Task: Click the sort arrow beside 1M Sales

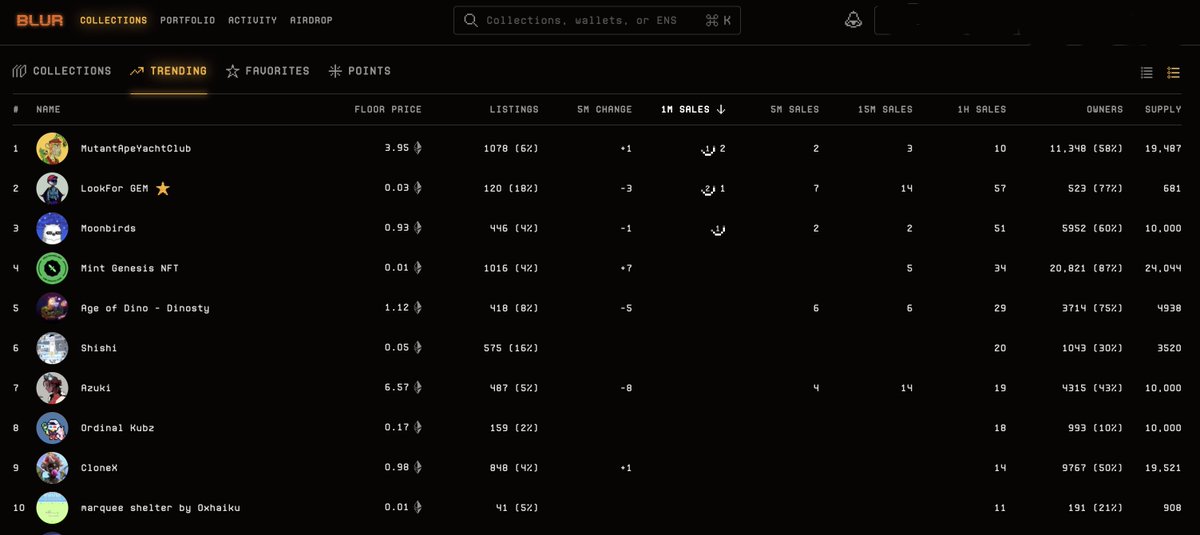Action: (721, 109)
